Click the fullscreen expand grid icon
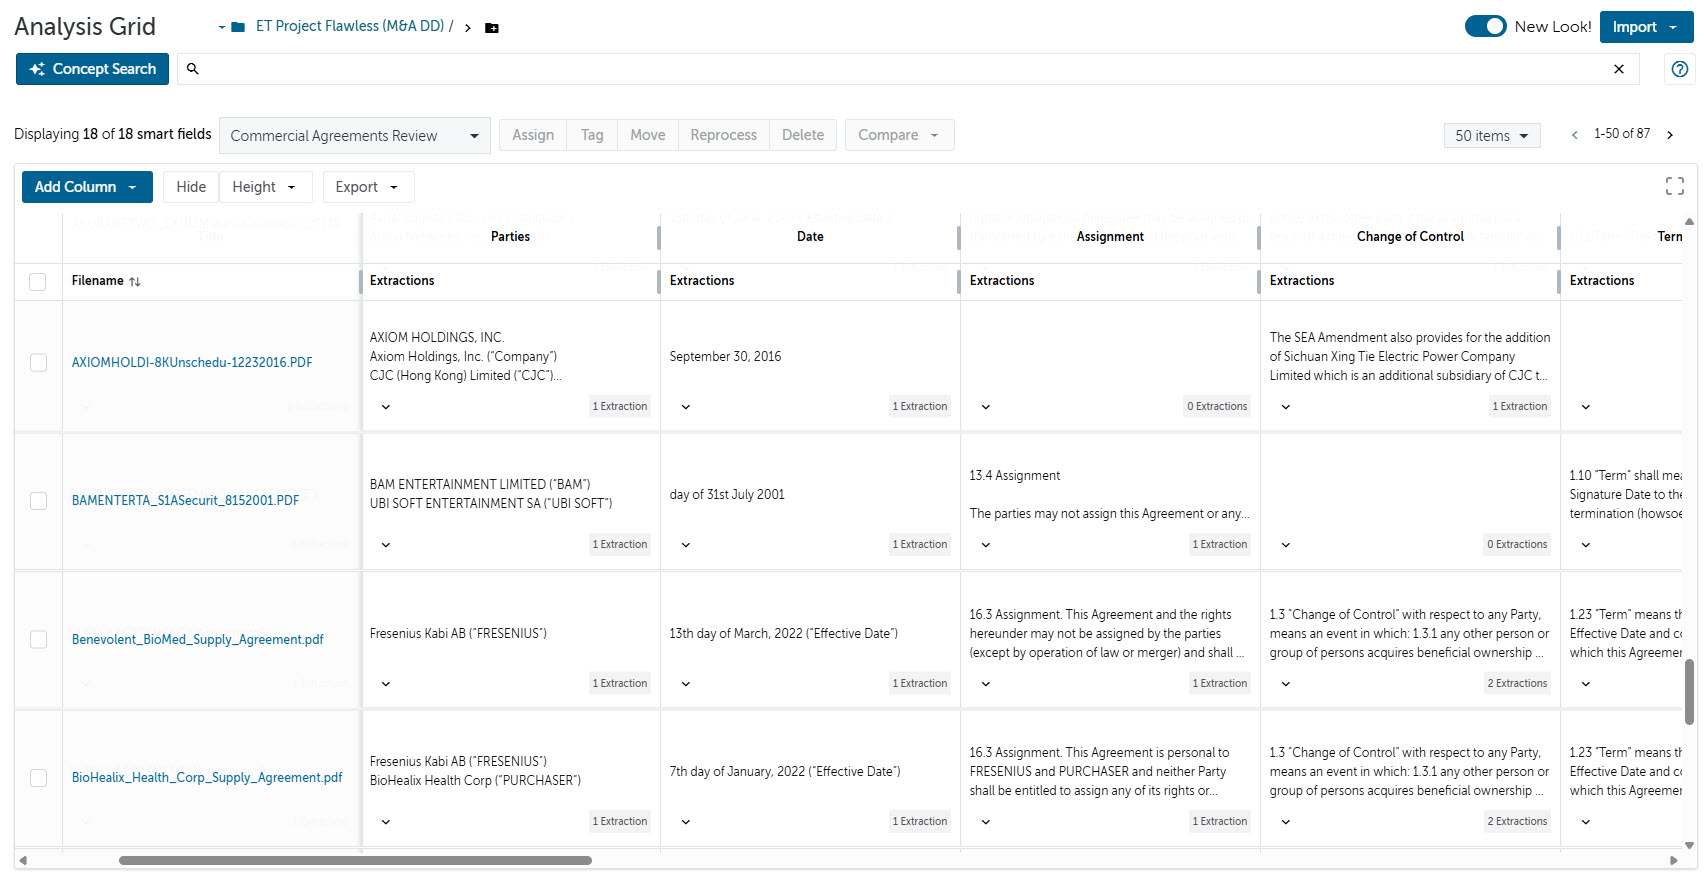The width and height of the screenshot is (1704, 880). pyautogui.click(x=1675, y=186)
